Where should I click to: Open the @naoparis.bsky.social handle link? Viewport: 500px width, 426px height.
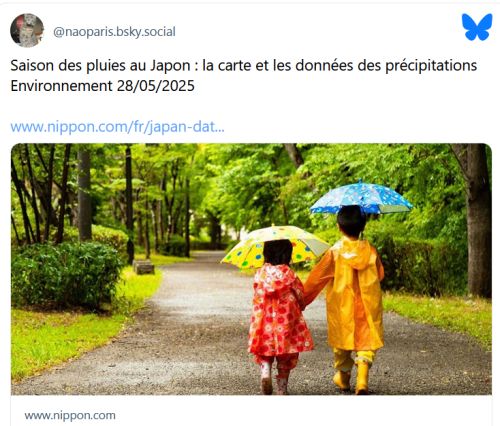tap(114, 32)
